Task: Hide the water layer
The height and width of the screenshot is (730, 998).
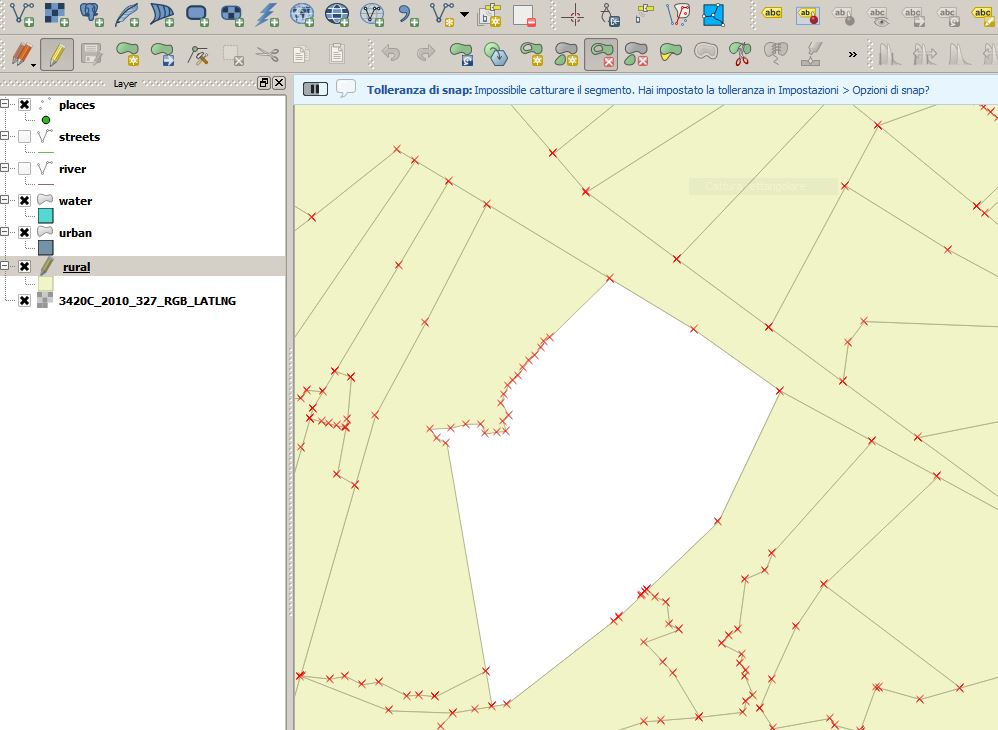Action: (x=25, y=200)
